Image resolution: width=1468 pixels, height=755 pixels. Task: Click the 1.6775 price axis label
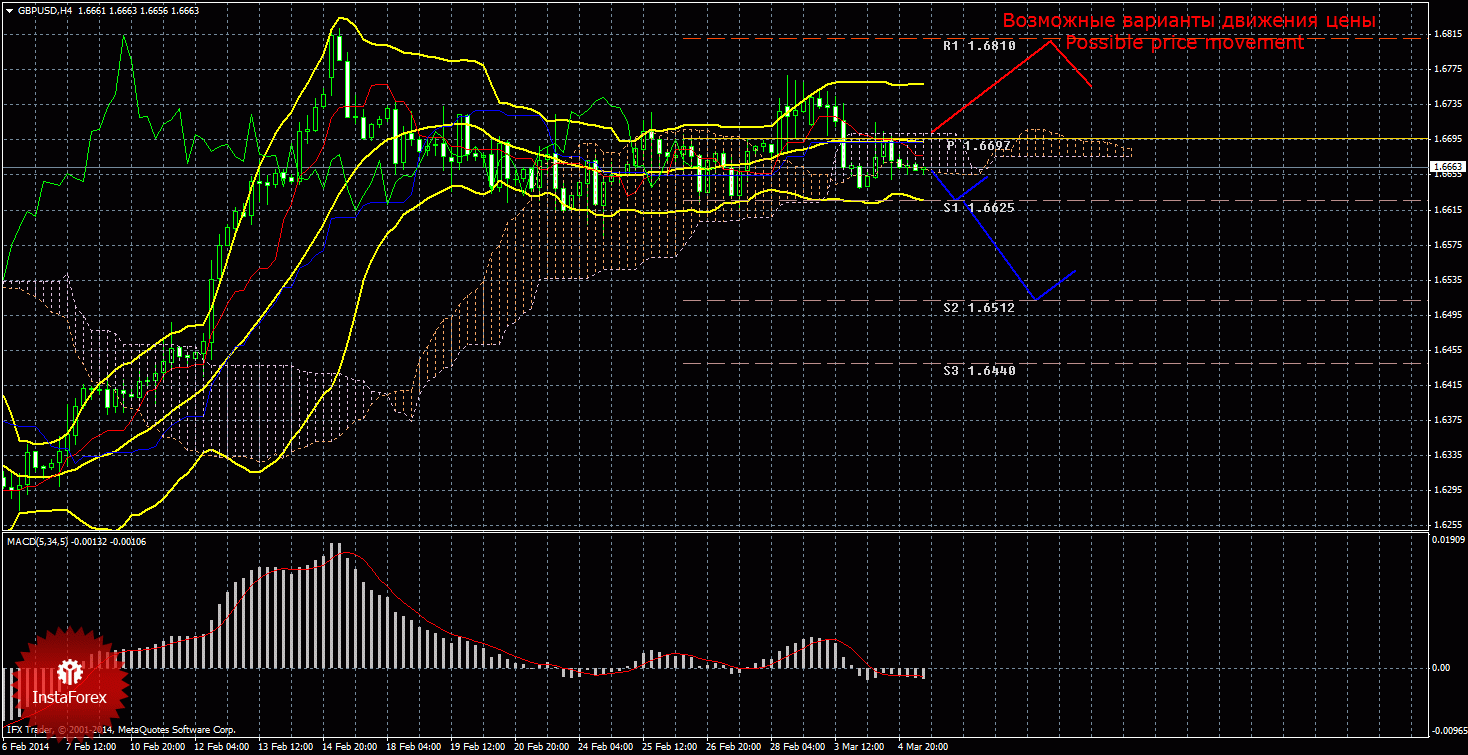tap(1447, 68)
